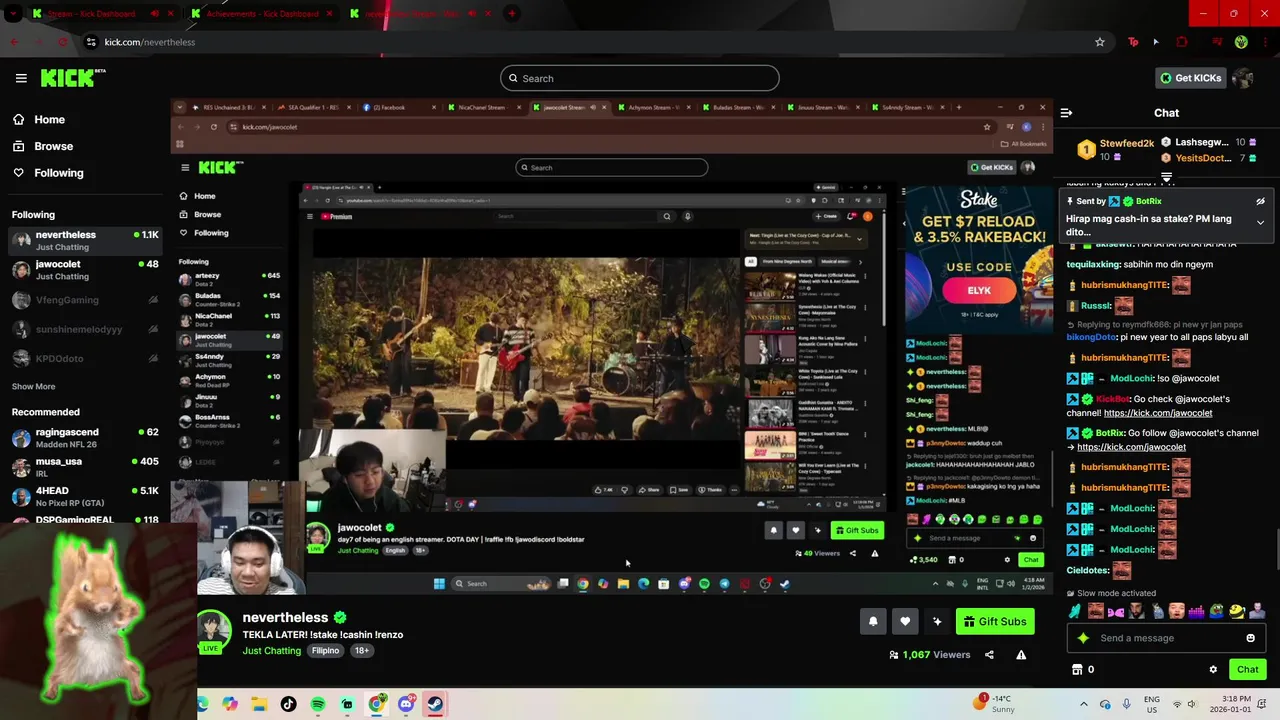
Task: Click the 18+ tag under nevertheless
Action: (x=361, y=651)
